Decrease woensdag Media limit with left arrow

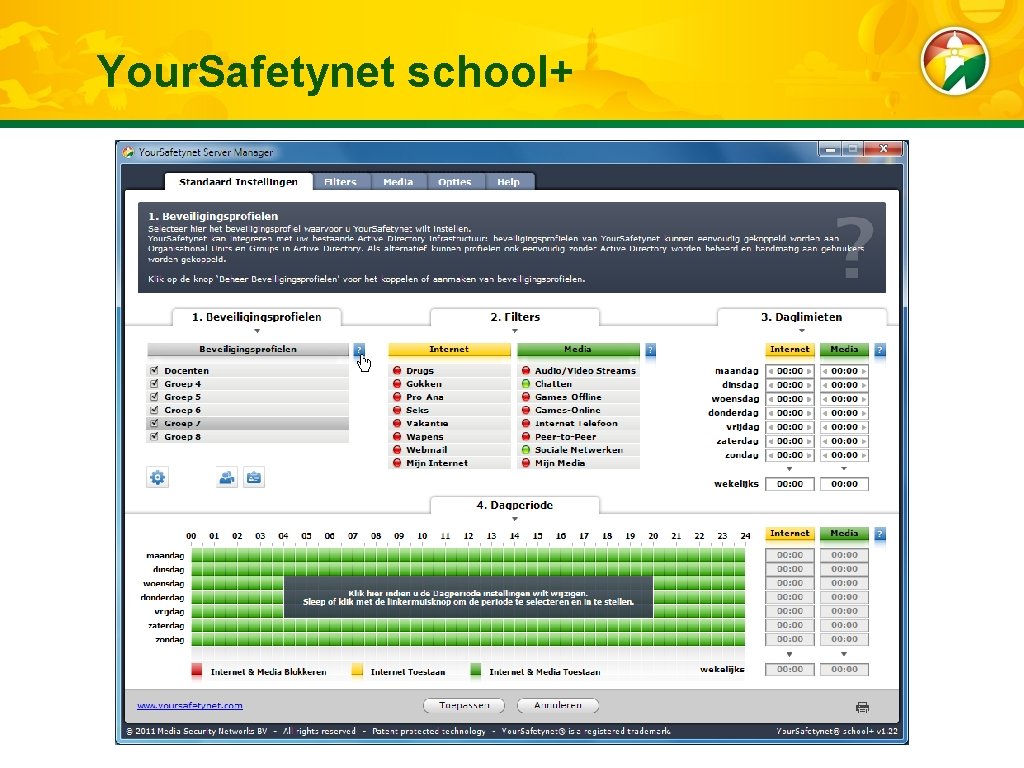(825, 399)
